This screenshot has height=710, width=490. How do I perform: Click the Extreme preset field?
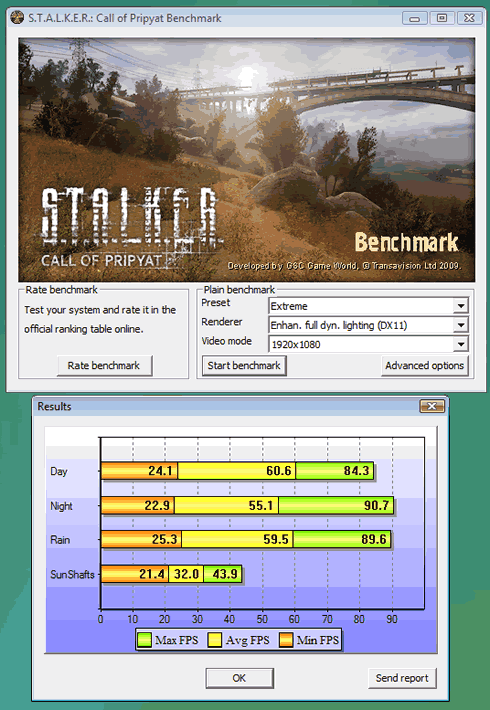[x=361, y=306]
